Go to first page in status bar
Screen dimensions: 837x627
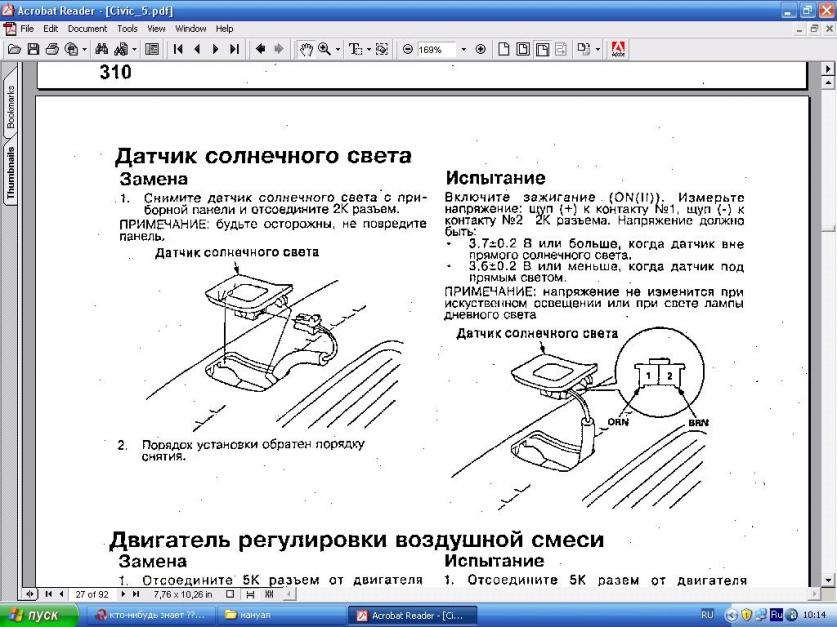[49, 593]
